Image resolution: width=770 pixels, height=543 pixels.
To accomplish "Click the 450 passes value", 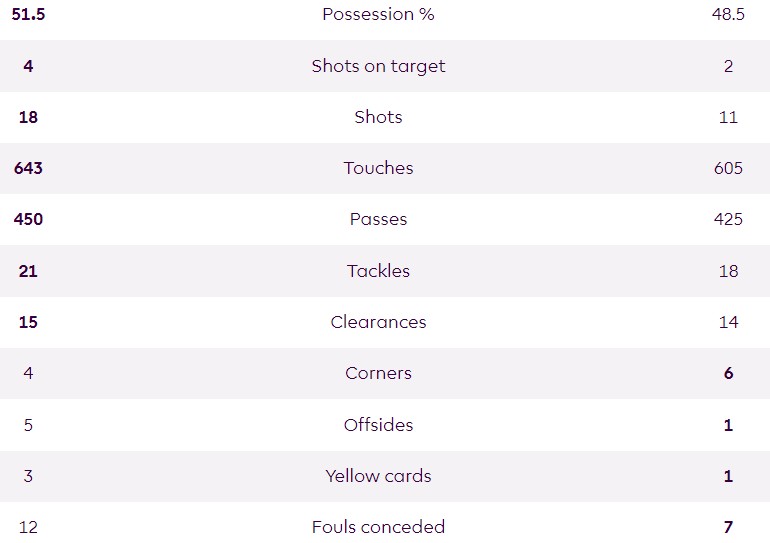I will pos(28,219).
